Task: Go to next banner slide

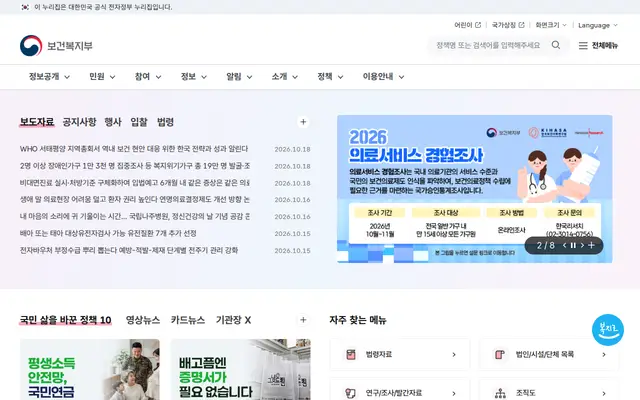Action: [x=582, y=245]
